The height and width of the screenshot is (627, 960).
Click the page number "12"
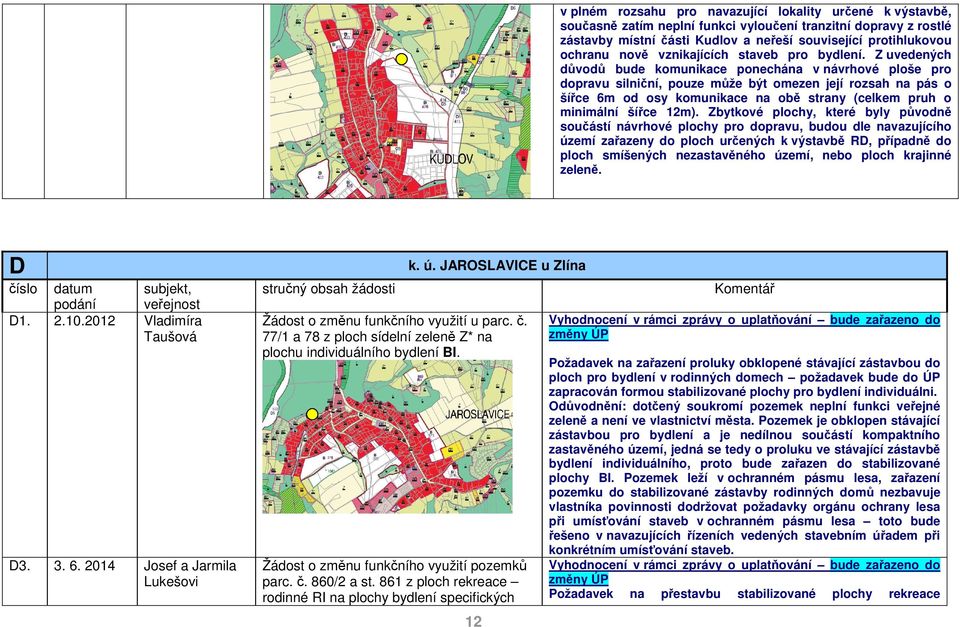(x=474, y=621)
